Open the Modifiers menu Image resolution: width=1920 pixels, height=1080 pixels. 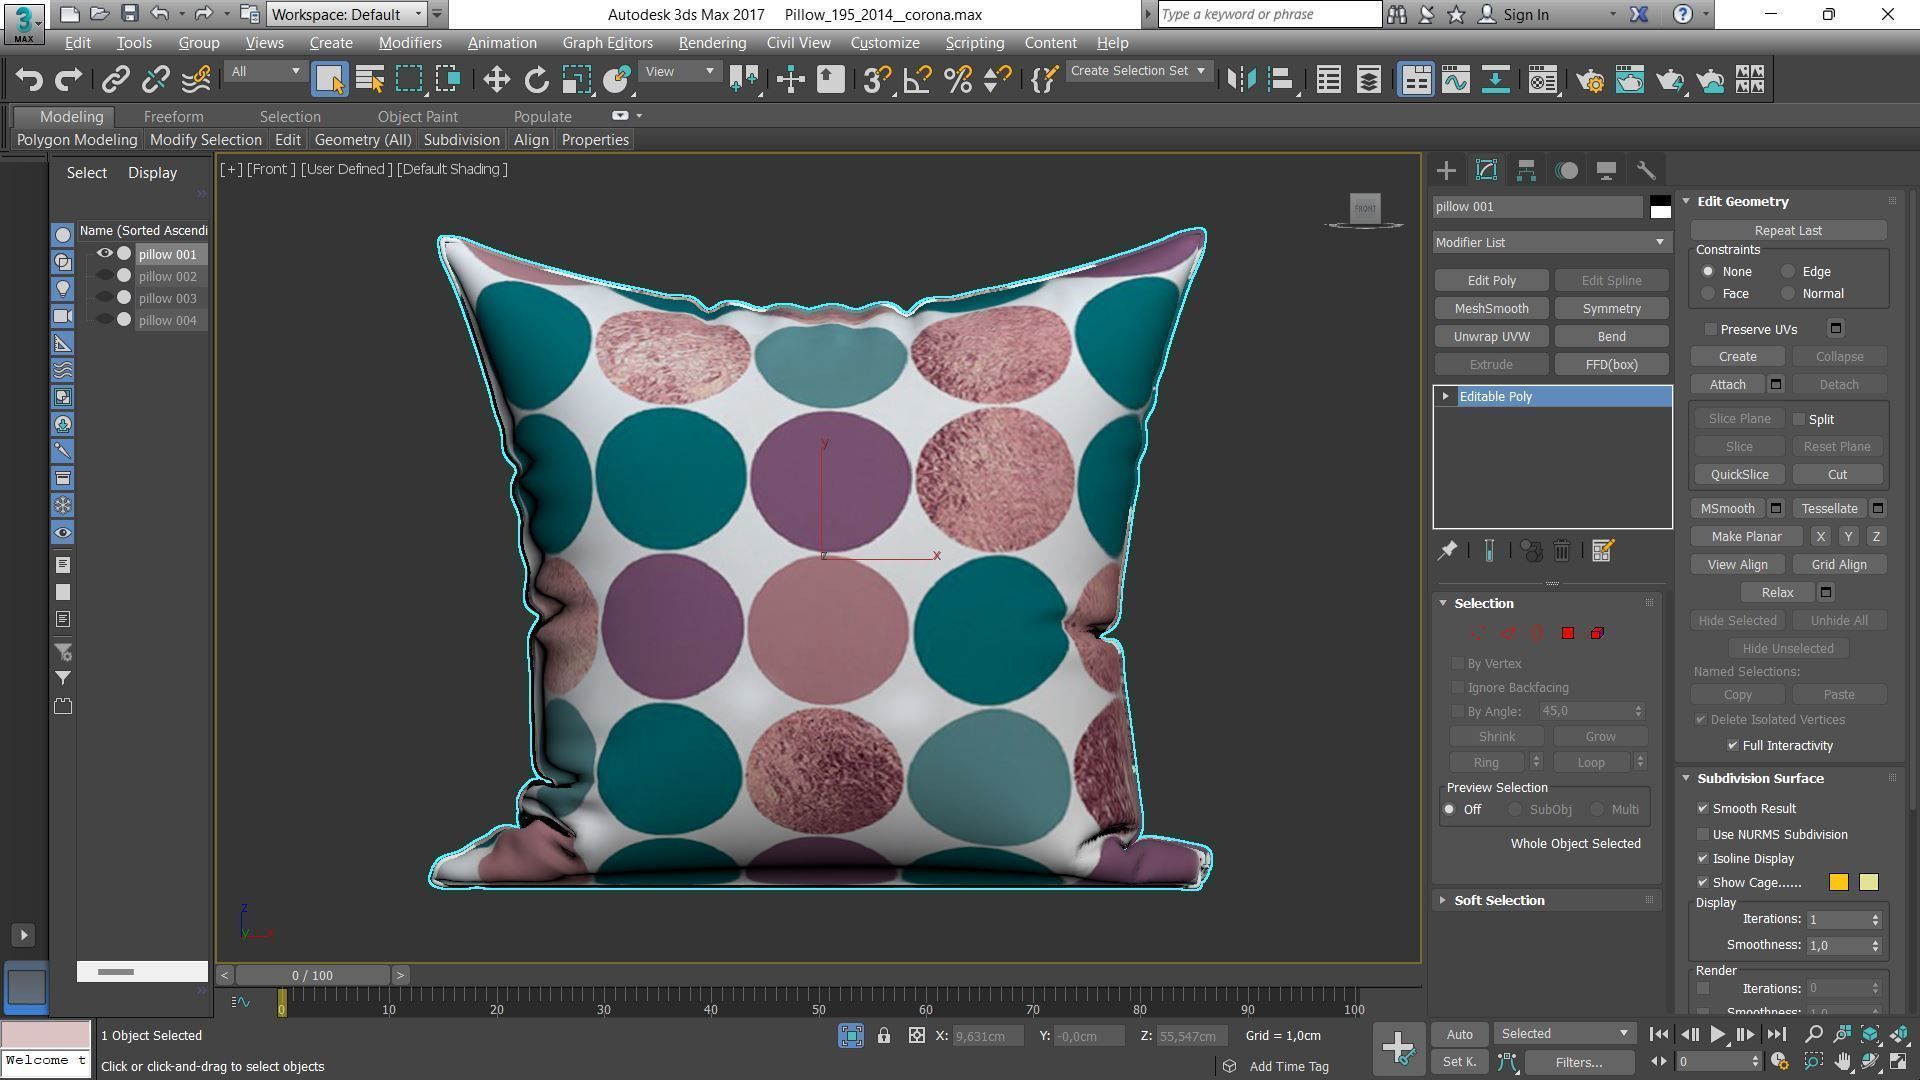point(410,43)
